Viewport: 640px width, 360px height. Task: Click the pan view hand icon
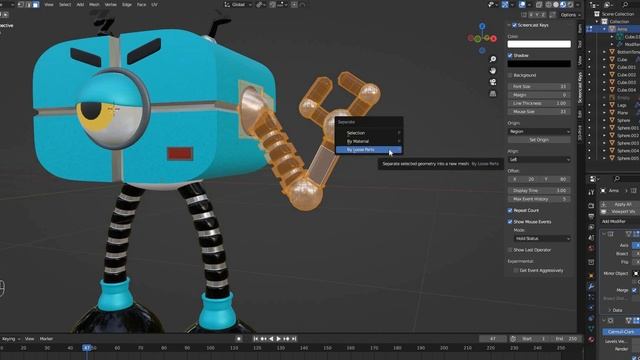tap(493, 71)
